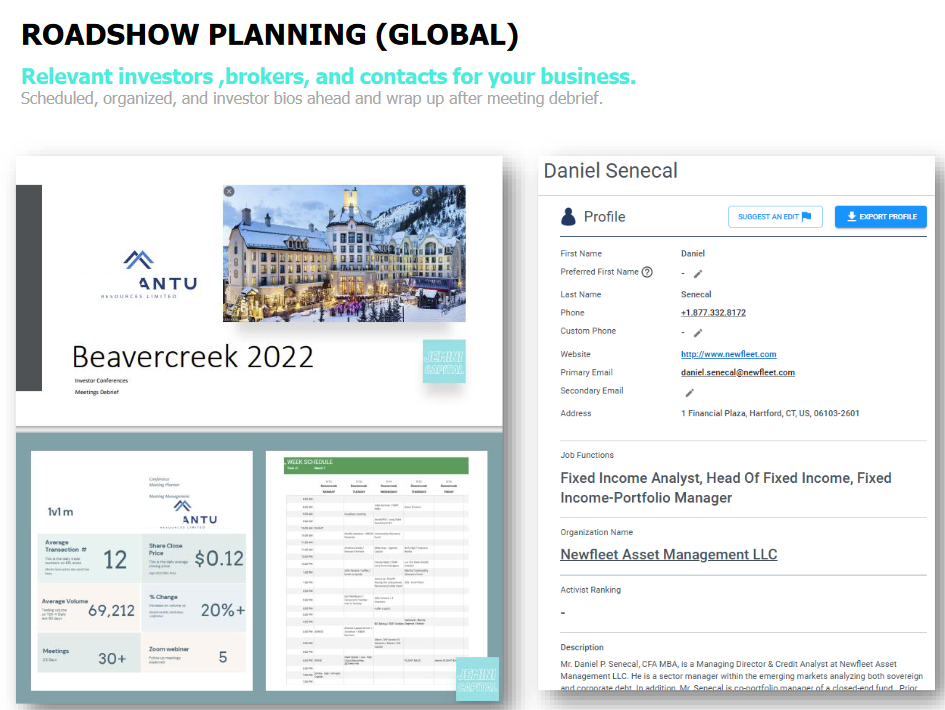The height and width of the screenshot is (710, 945).
Task: Open the Week Schedule spreadsheet thumbnail
Action: 376,571
